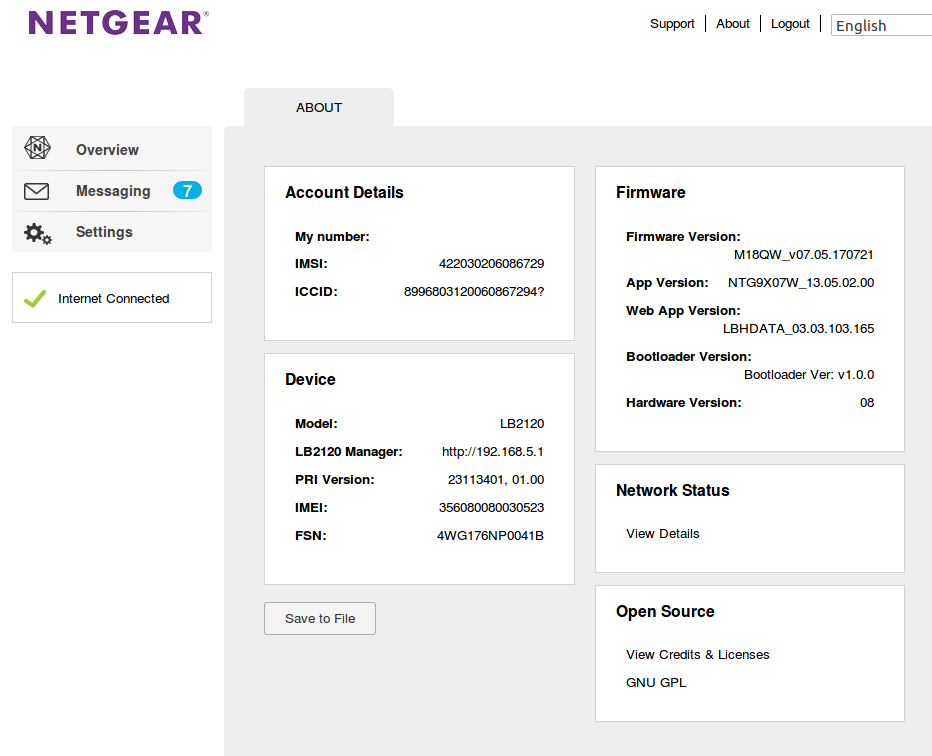
Task: Click PRI Version value 23113401, 01.00
Action: 496,480
